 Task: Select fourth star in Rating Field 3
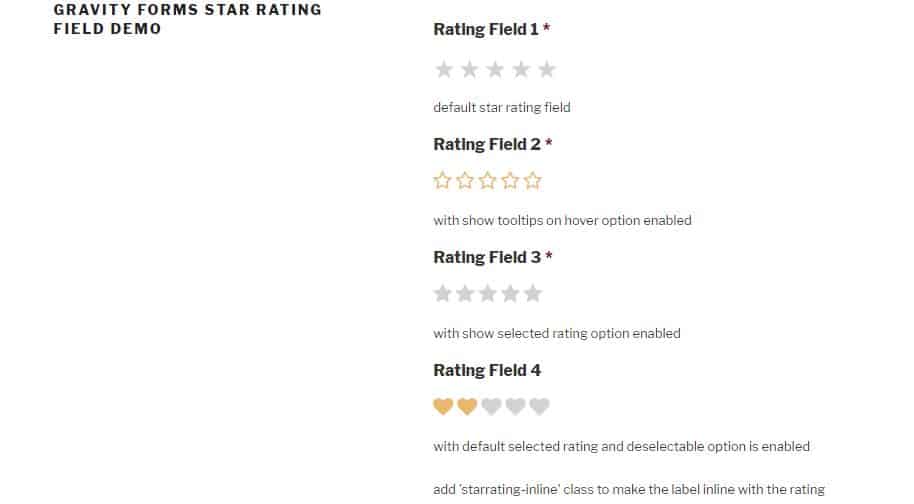510,293
